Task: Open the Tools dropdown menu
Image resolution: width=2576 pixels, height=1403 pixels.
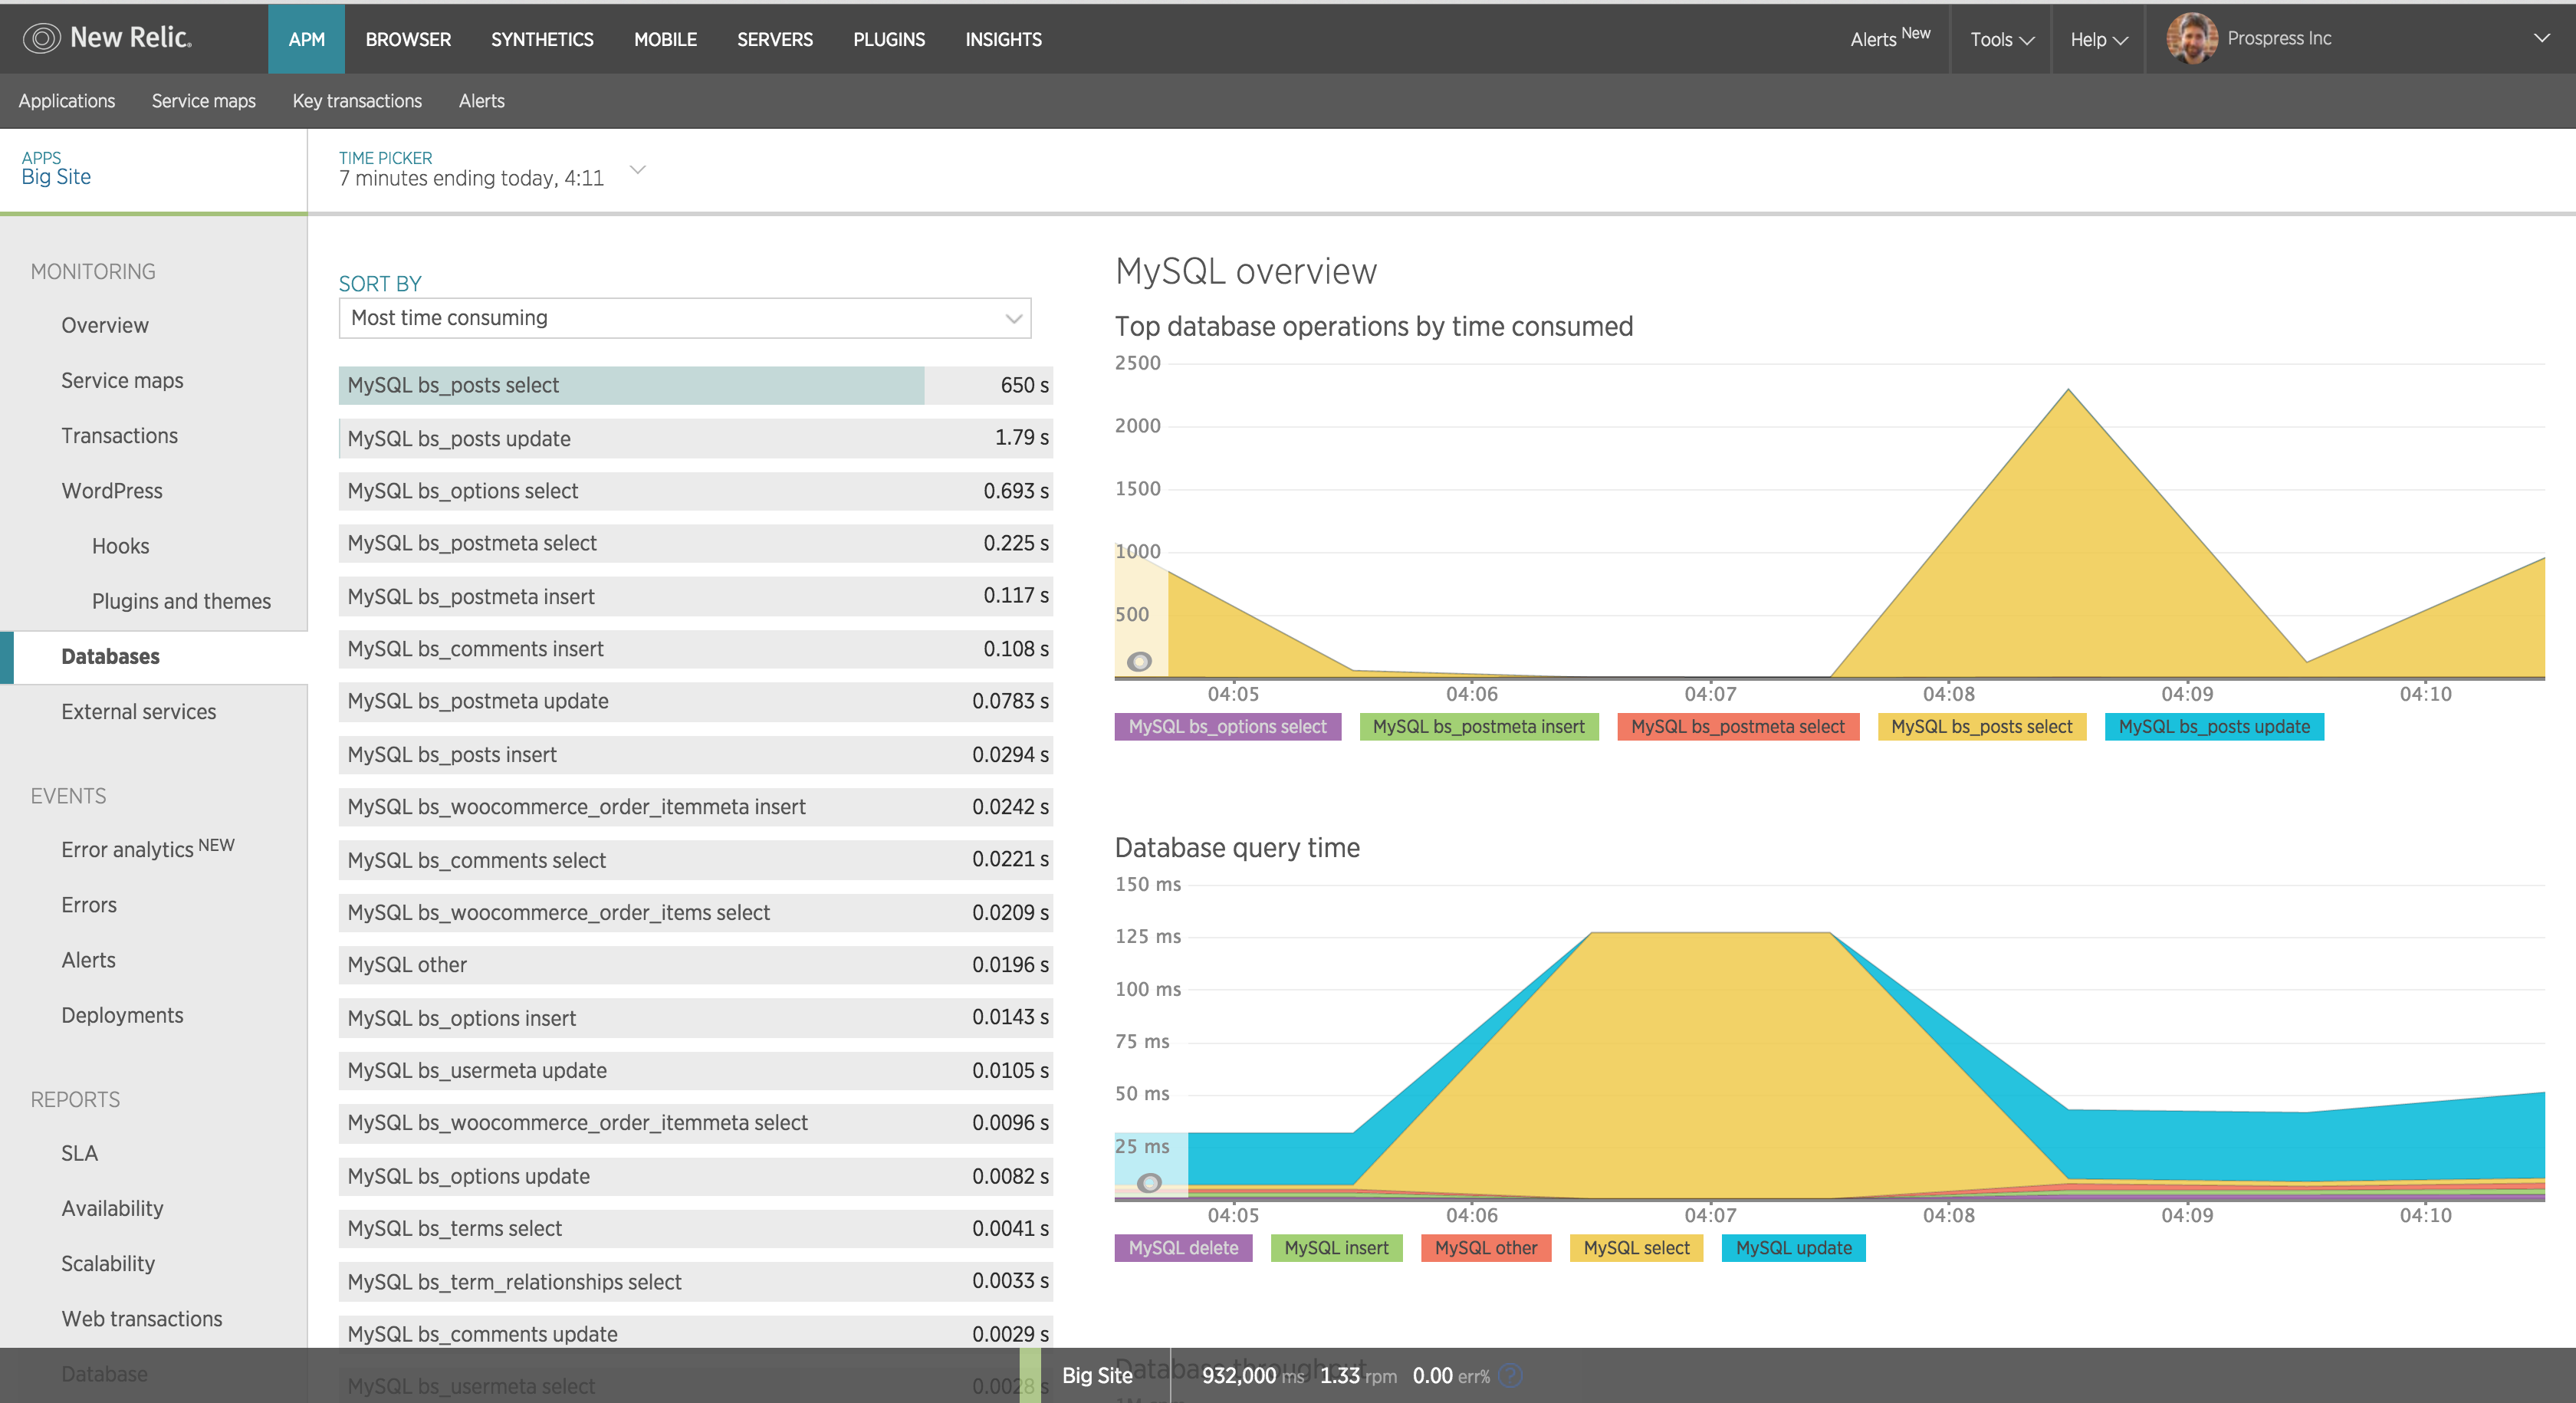Action: (x=2001, y=39)
